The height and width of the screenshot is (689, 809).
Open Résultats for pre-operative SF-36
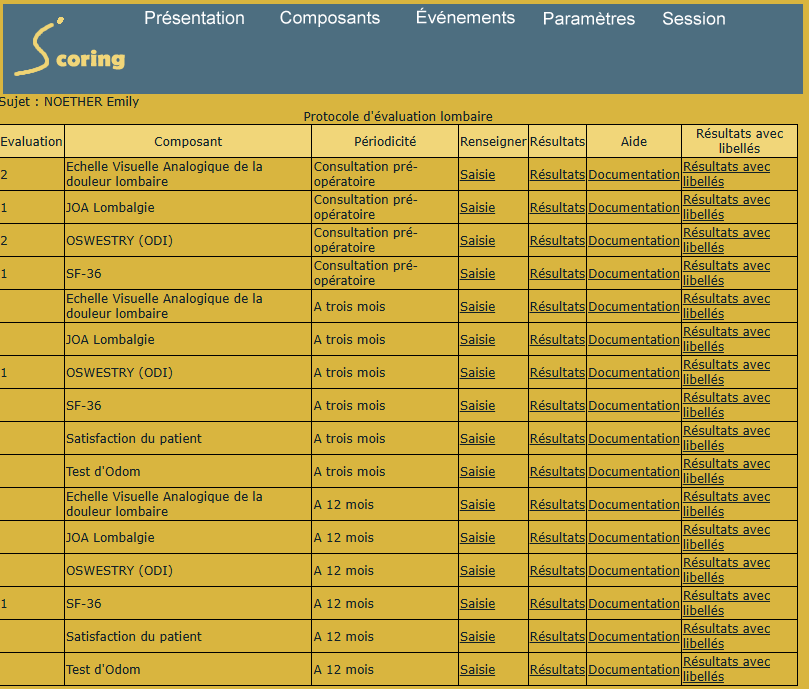click(557, 274)
